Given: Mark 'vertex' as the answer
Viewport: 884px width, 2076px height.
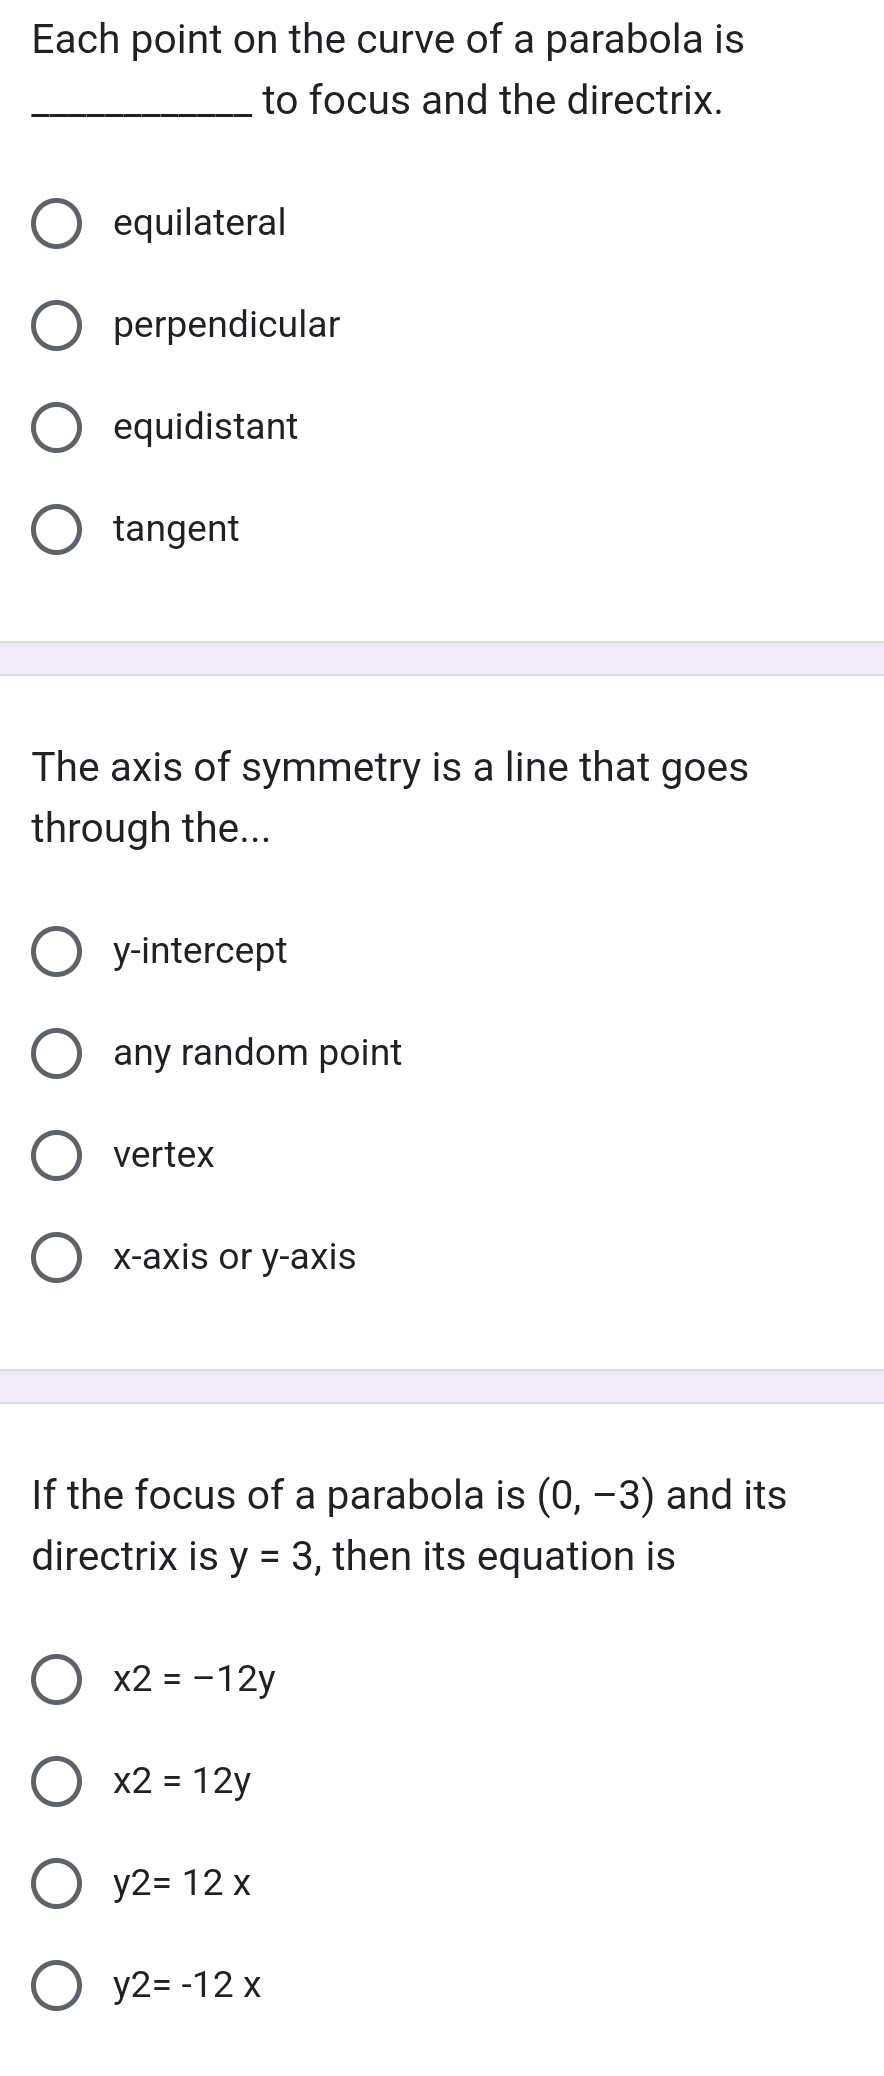Looking at the screenshot, I should coord(56,1155).
